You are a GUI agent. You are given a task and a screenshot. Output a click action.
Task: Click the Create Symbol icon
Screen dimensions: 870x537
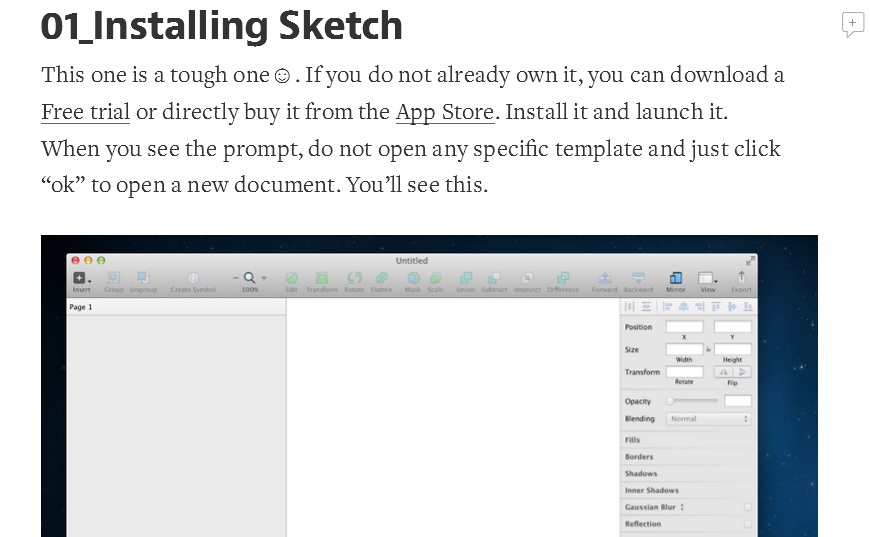tap(193, 278)
